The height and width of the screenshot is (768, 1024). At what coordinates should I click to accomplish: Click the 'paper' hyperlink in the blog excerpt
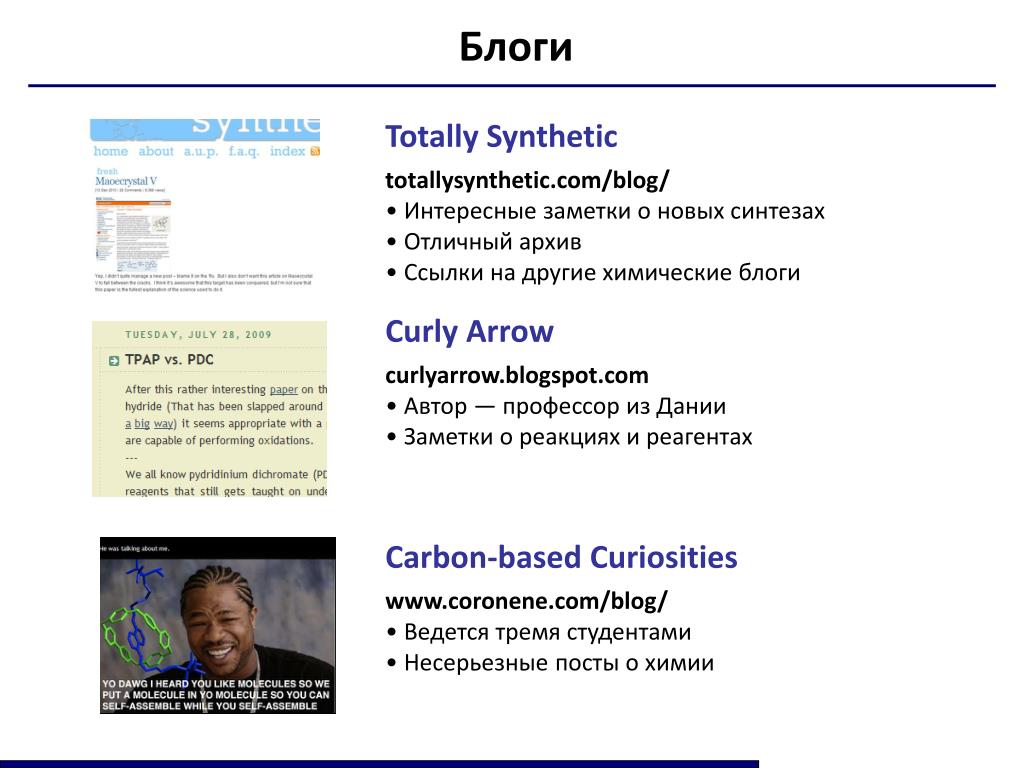click(283, 389)
